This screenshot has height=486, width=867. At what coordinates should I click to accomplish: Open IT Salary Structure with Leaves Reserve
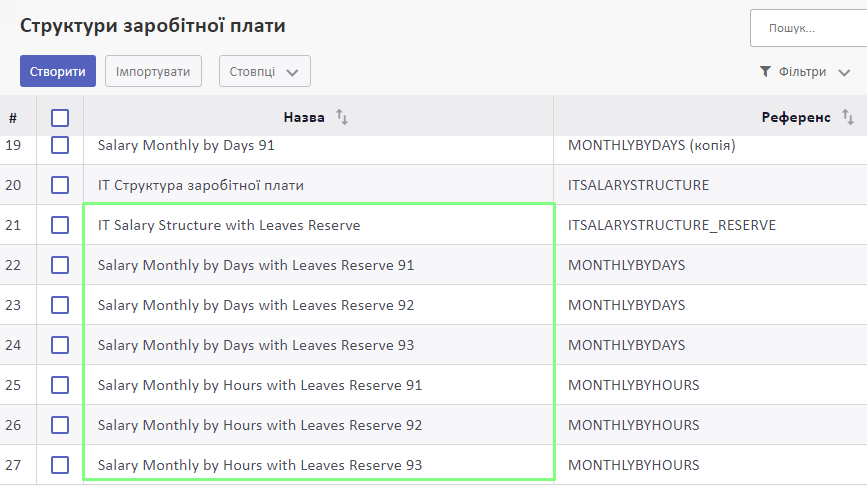[229, 225]
